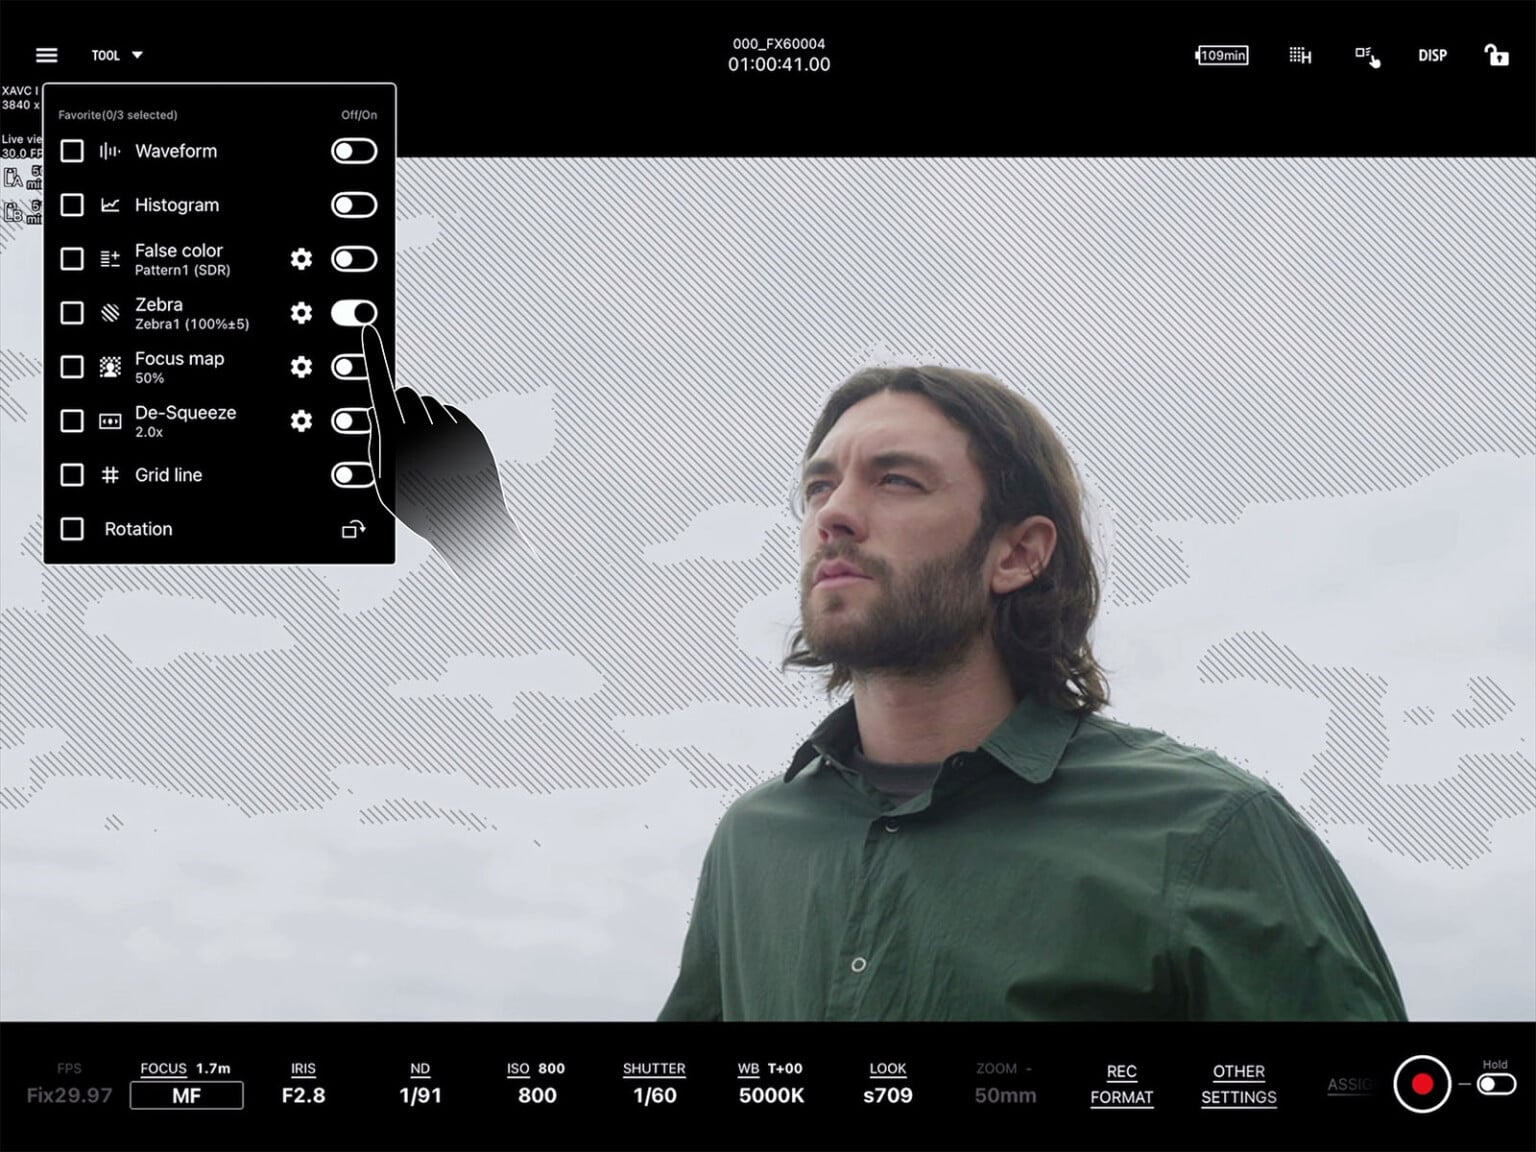
Task: Open the De-Squeeze settings gear
Action: pyautogui.click(x=301, y=421)
